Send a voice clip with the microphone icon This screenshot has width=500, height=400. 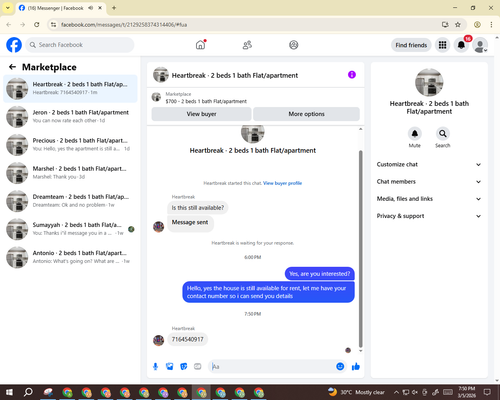click(155, 367)
